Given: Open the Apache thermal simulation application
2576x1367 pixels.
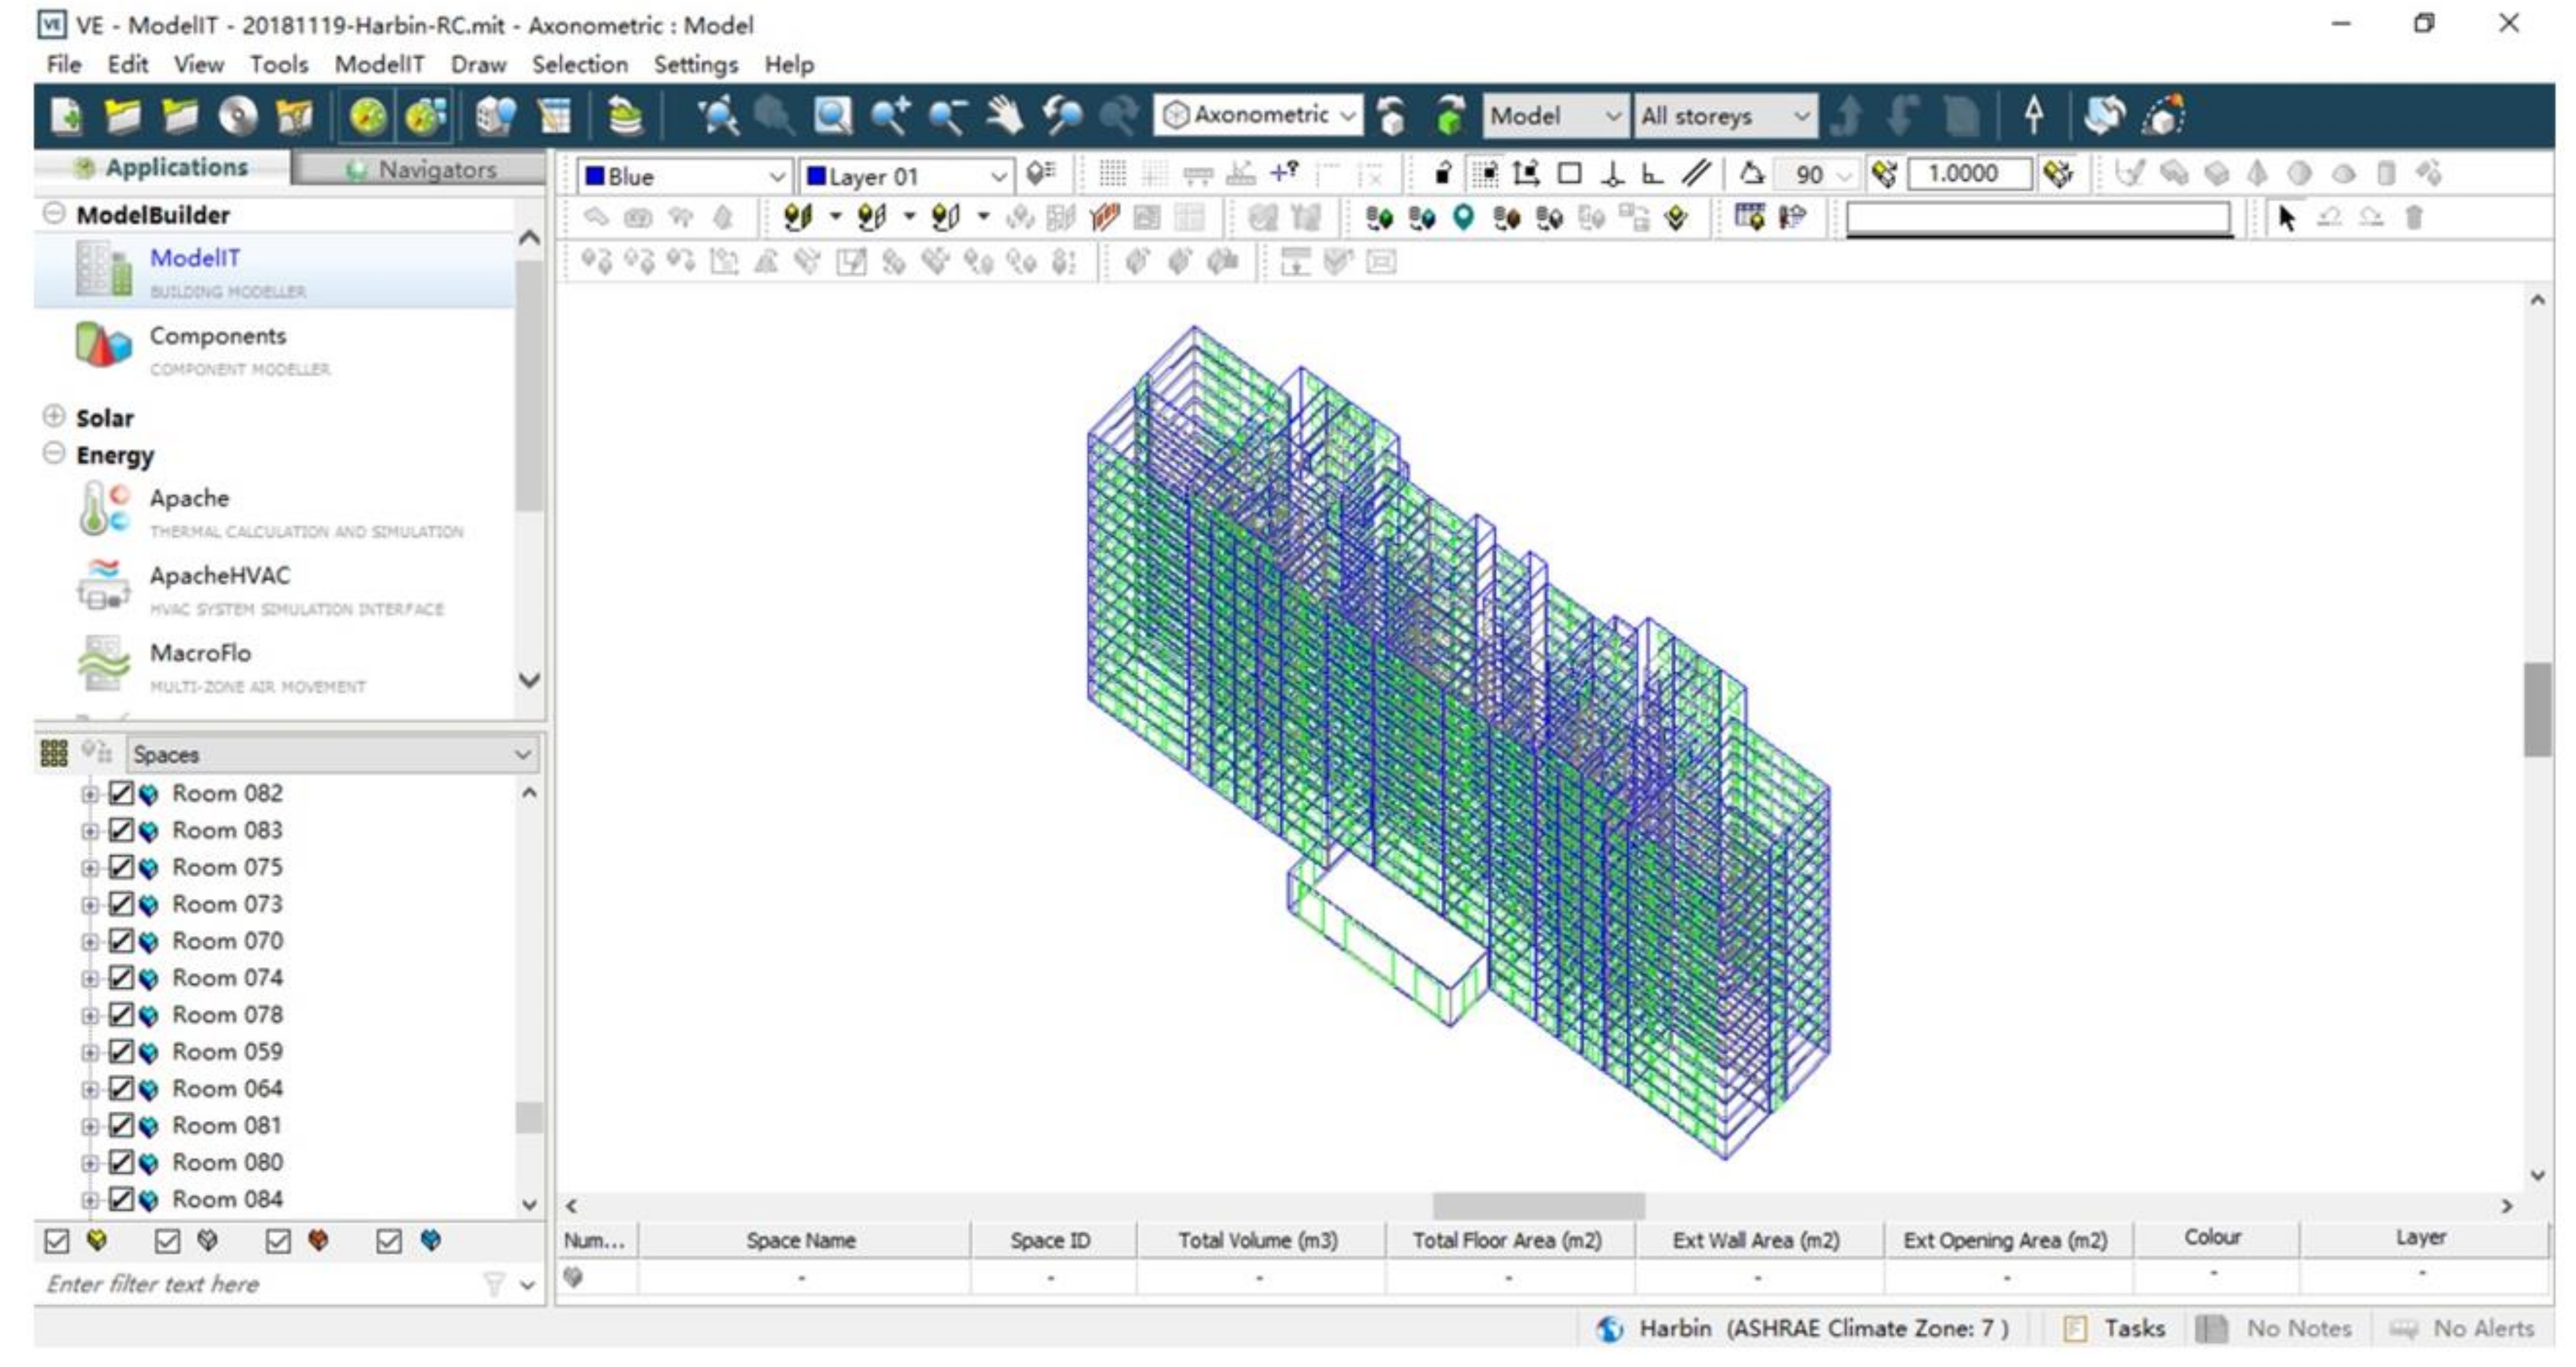Looking at the screenshot, I should pyautogui.click(x=189, y=498).
